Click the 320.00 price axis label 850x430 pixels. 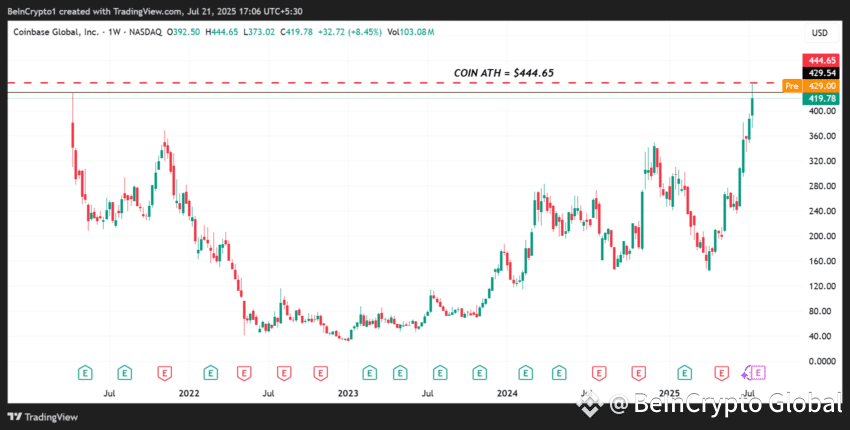coord(820,161)
